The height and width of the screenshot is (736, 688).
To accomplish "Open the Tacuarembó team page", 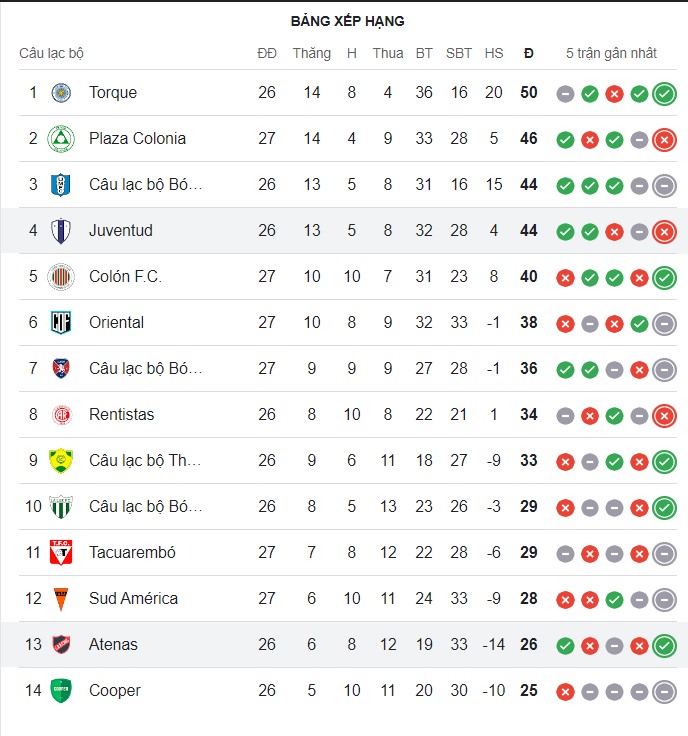I will 132,553.
